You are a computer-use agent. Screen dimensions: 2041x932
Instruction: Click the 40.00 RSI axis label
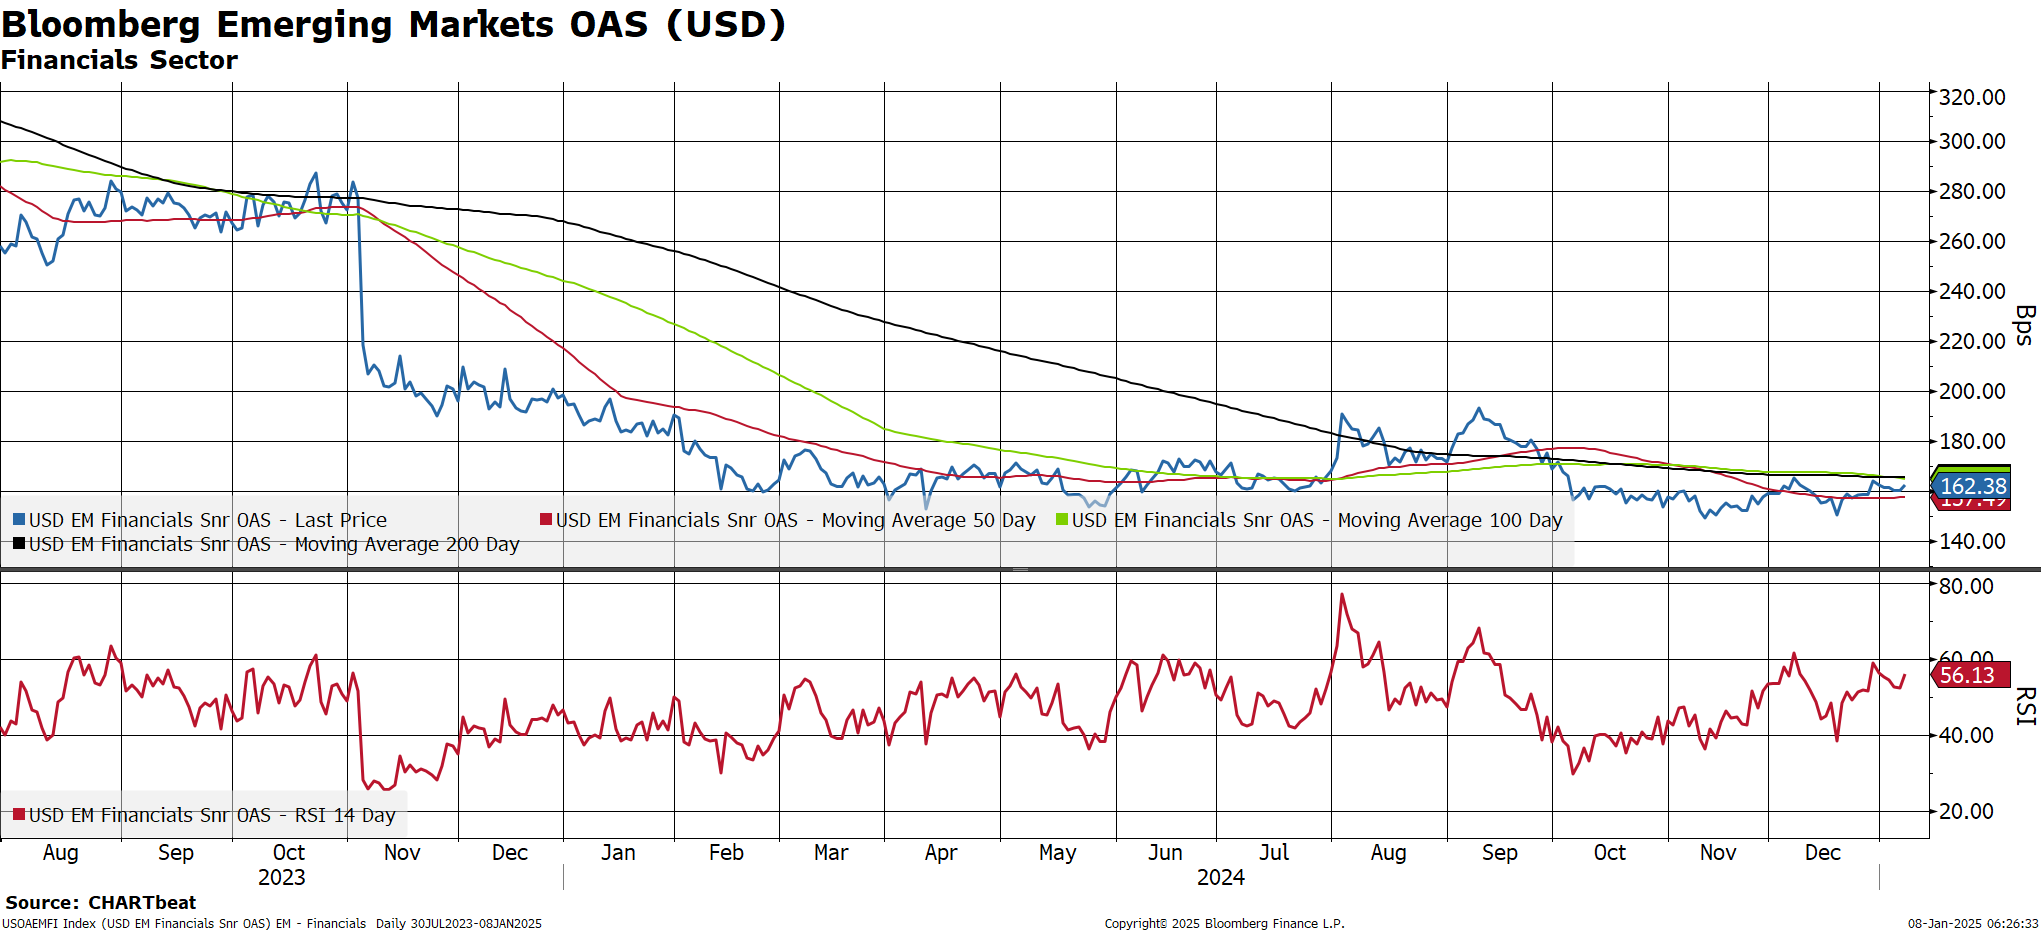pos(1966,735)
